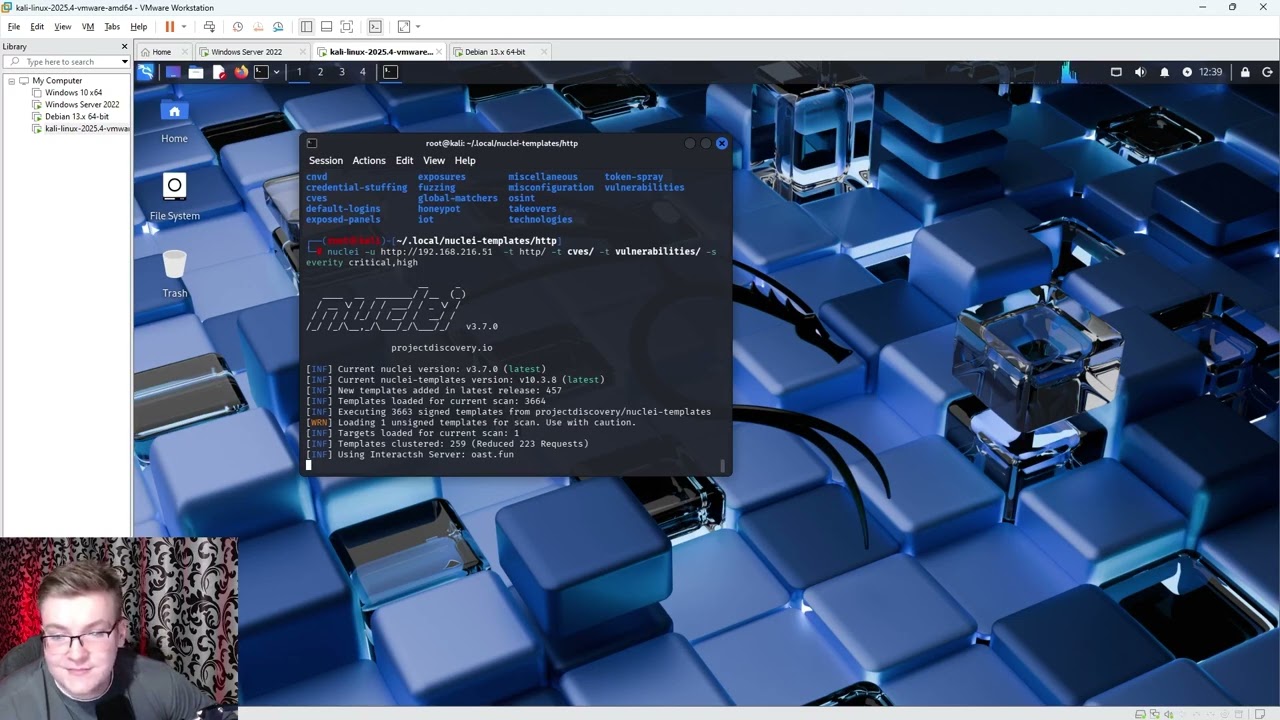Screen dimensions: 1280x720
Task: Switch to workspace 2
Action: coord(320,72)
